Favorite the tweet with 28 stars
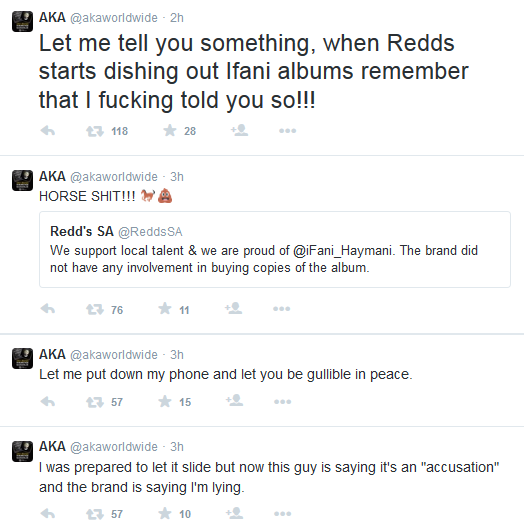 [x=170, y=130]
